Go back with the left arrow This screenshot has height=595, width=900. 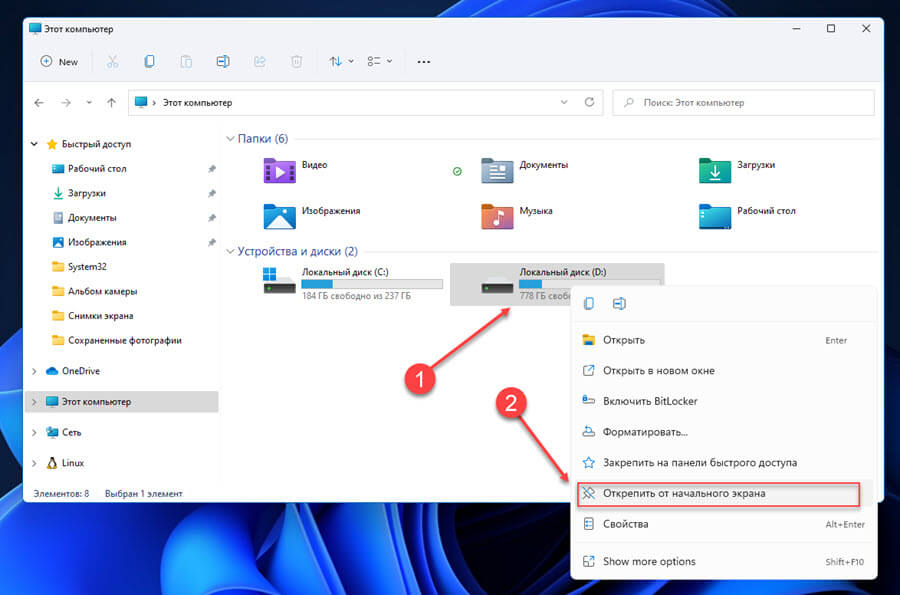click(39, 103)
